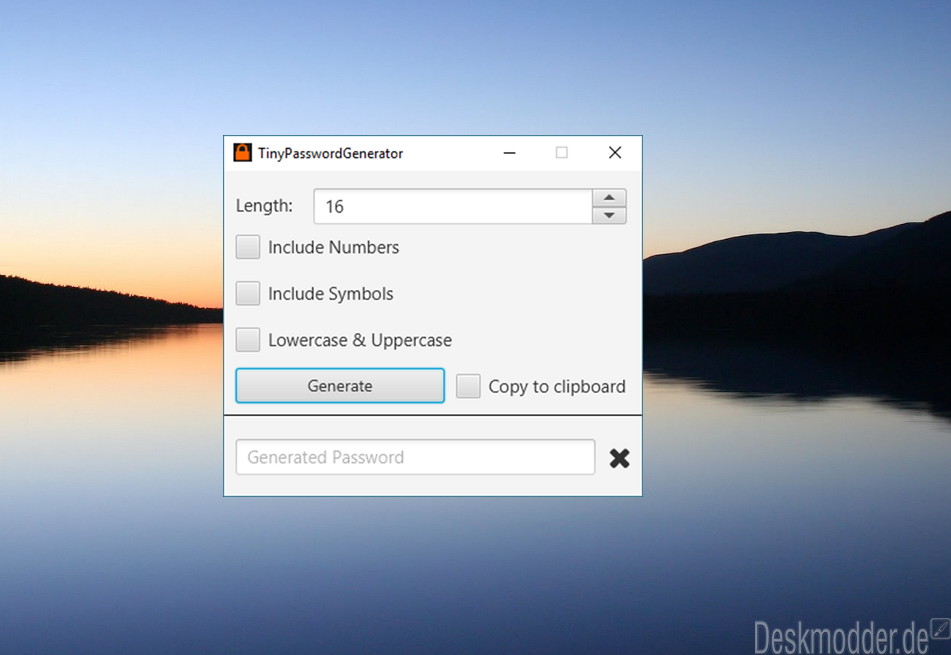This screenshot has height=655, width=951.
Task: Close the TinyPasswordGenerator window
Action: click(x=615, y=153)
